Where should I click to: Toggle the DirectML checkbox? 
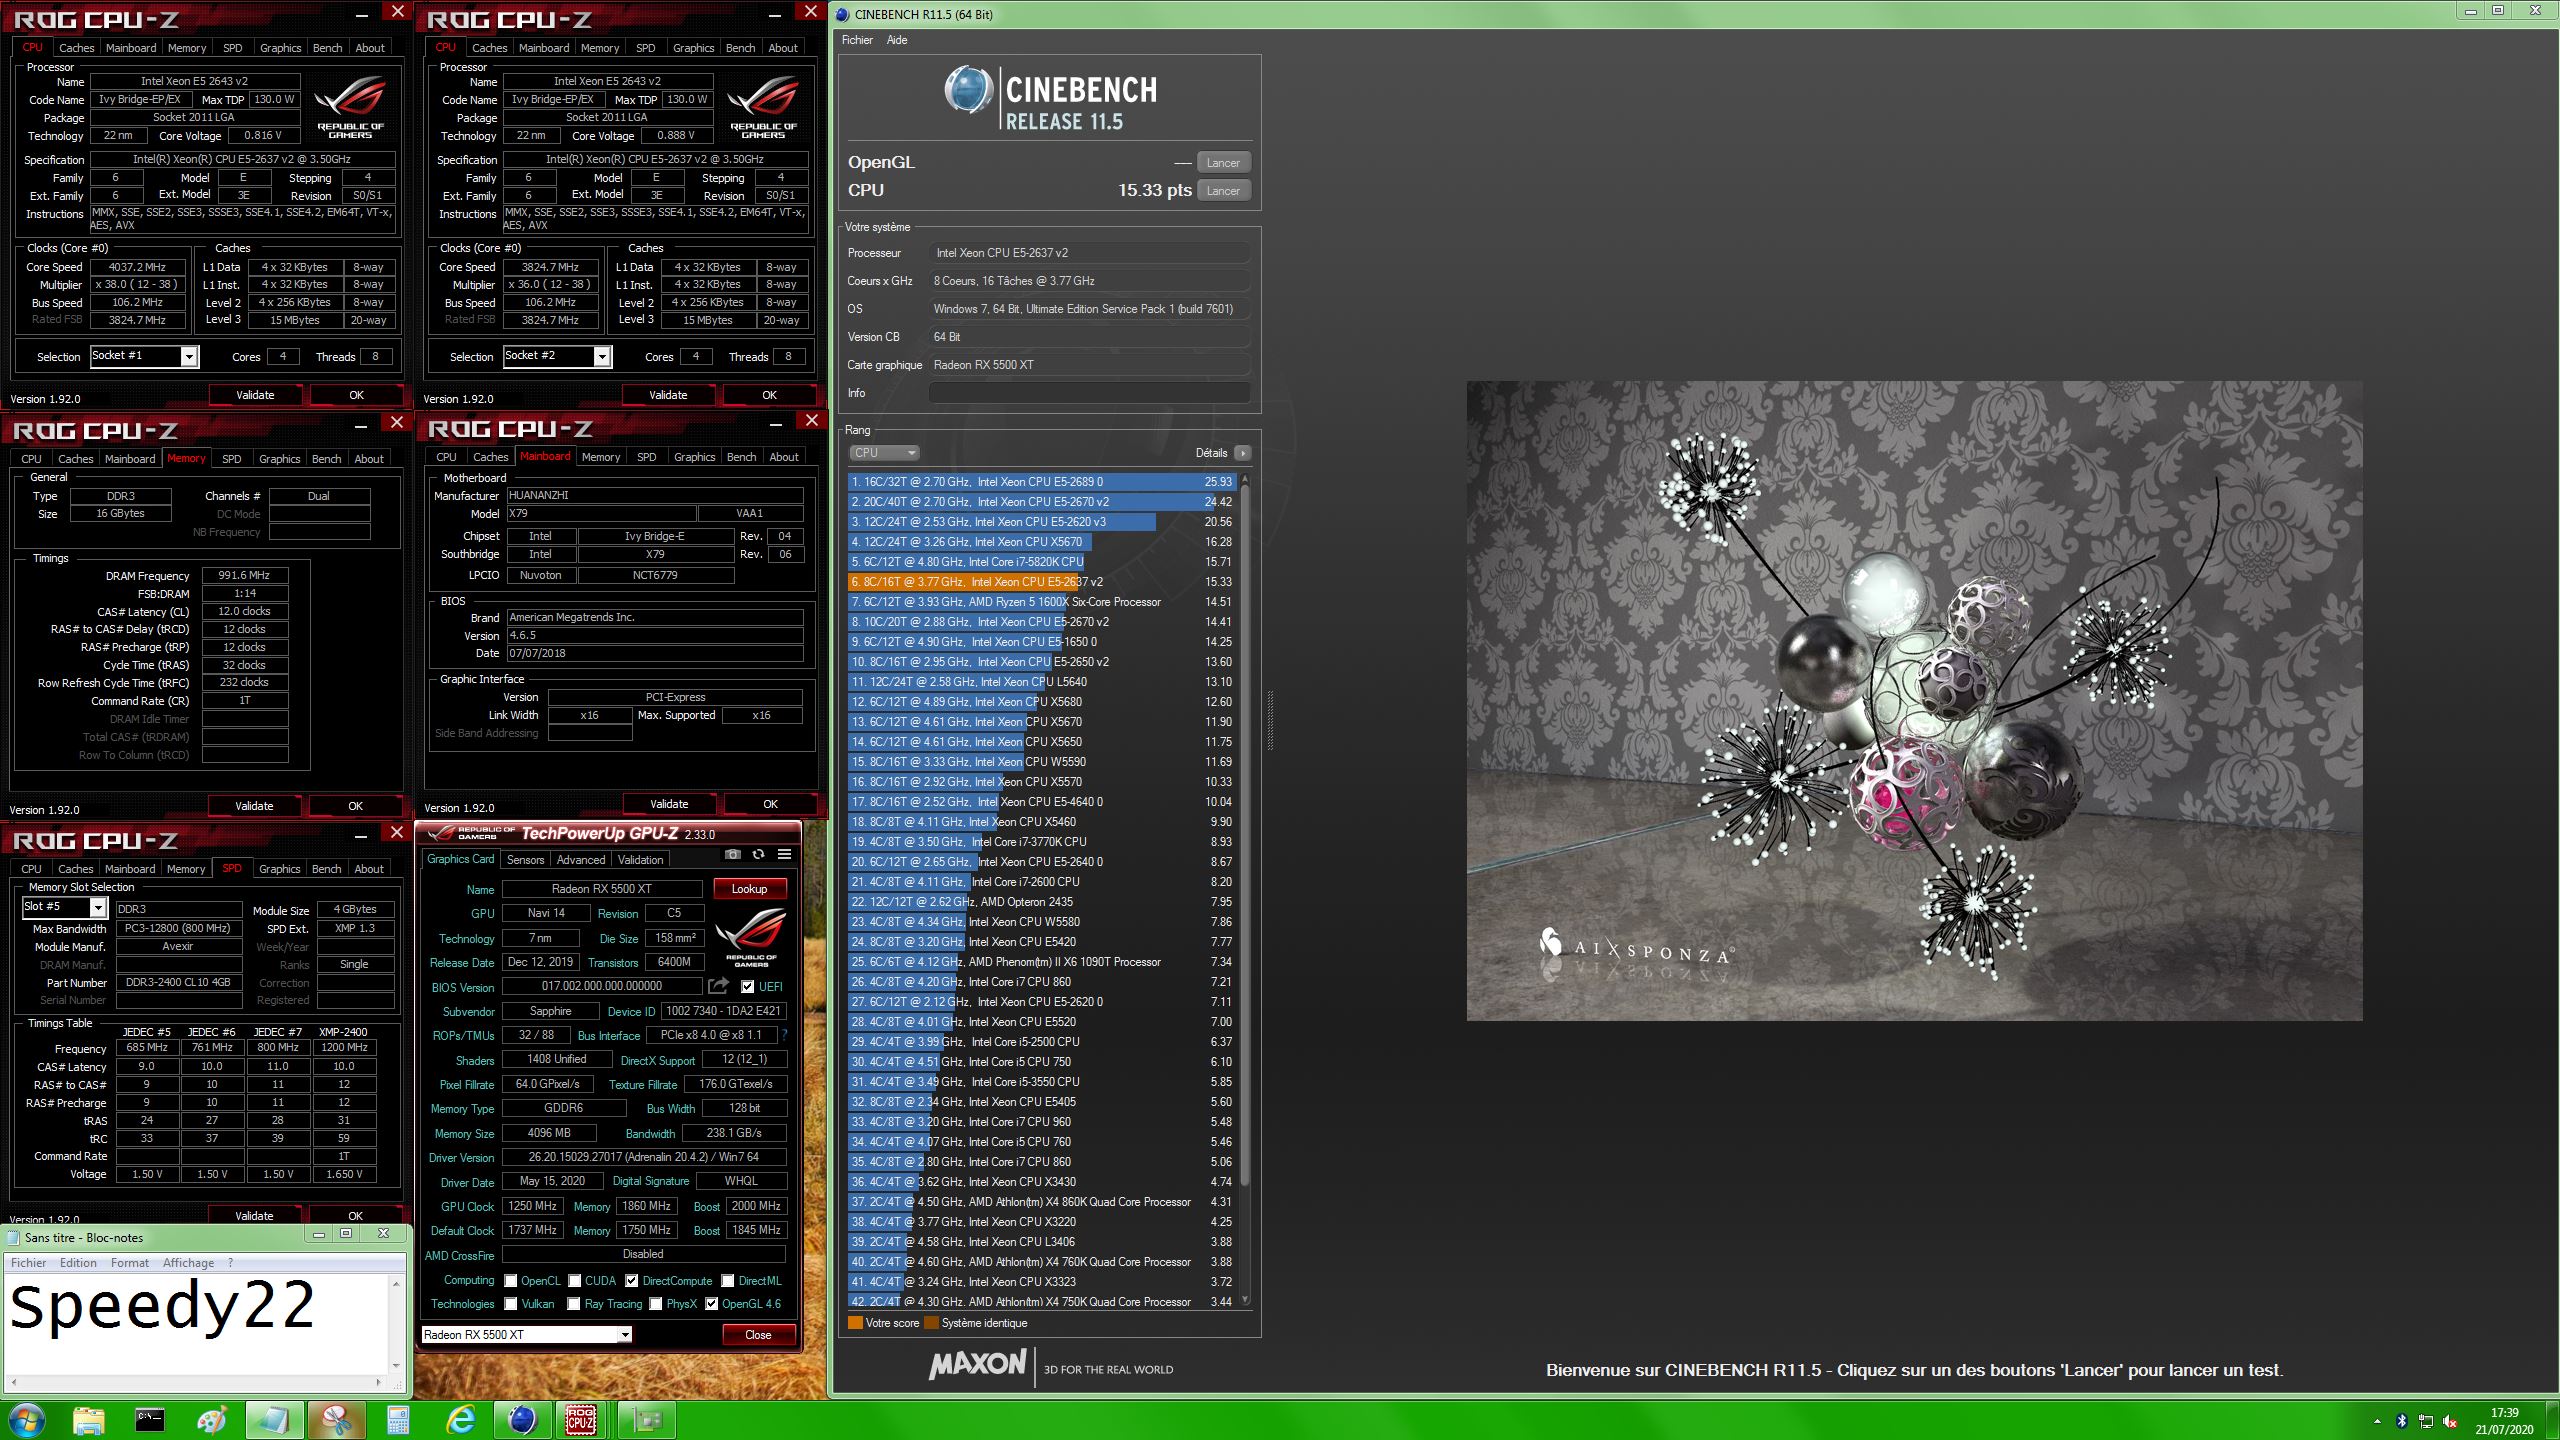728,1281
